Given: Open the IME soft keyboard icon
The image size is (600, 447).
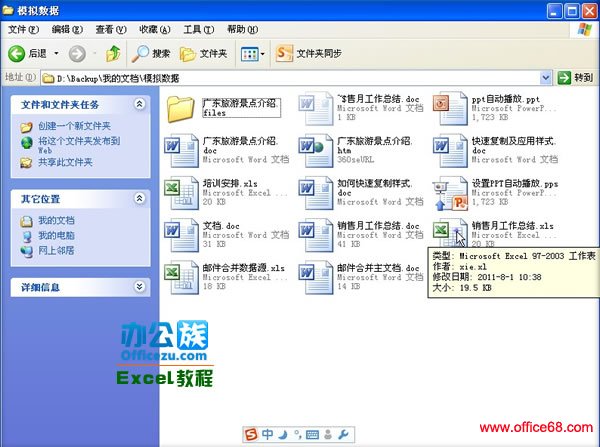Looking at the screenshot, I should [312, 435].
